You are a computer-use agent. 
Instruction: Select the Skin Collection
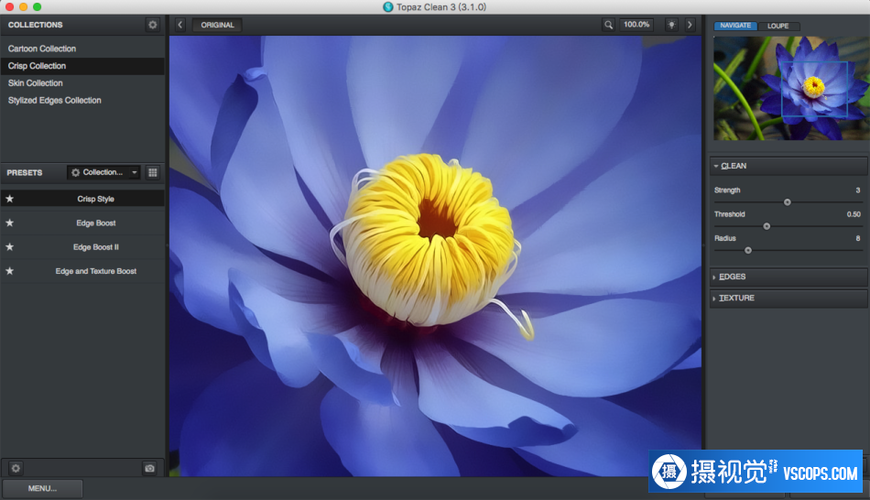pyautogui.click(x=36, y=83)
